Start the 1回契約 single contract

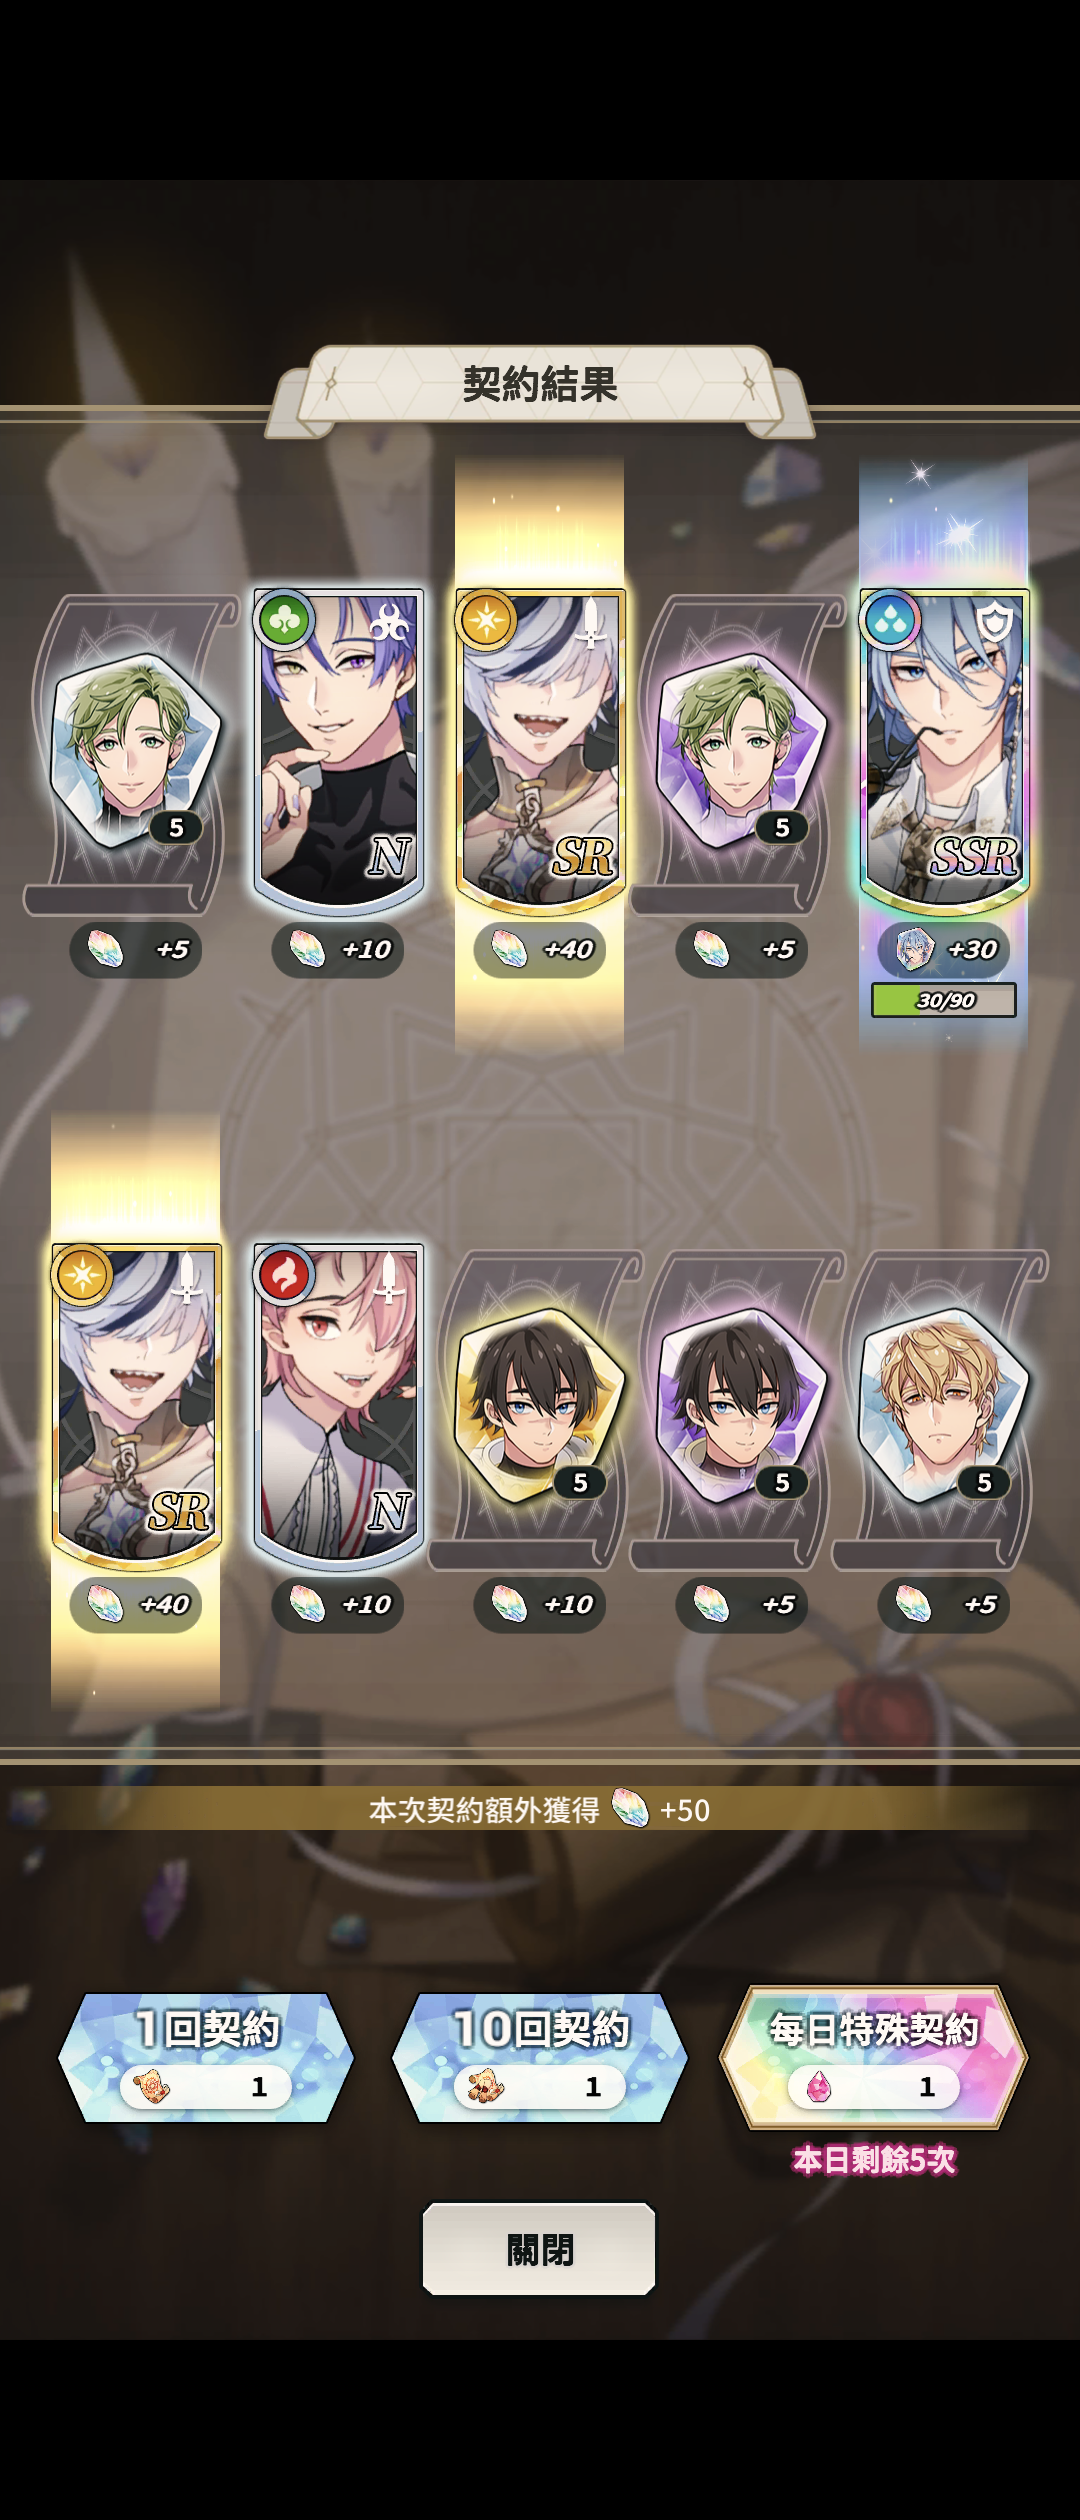[x=206, y=2058]
